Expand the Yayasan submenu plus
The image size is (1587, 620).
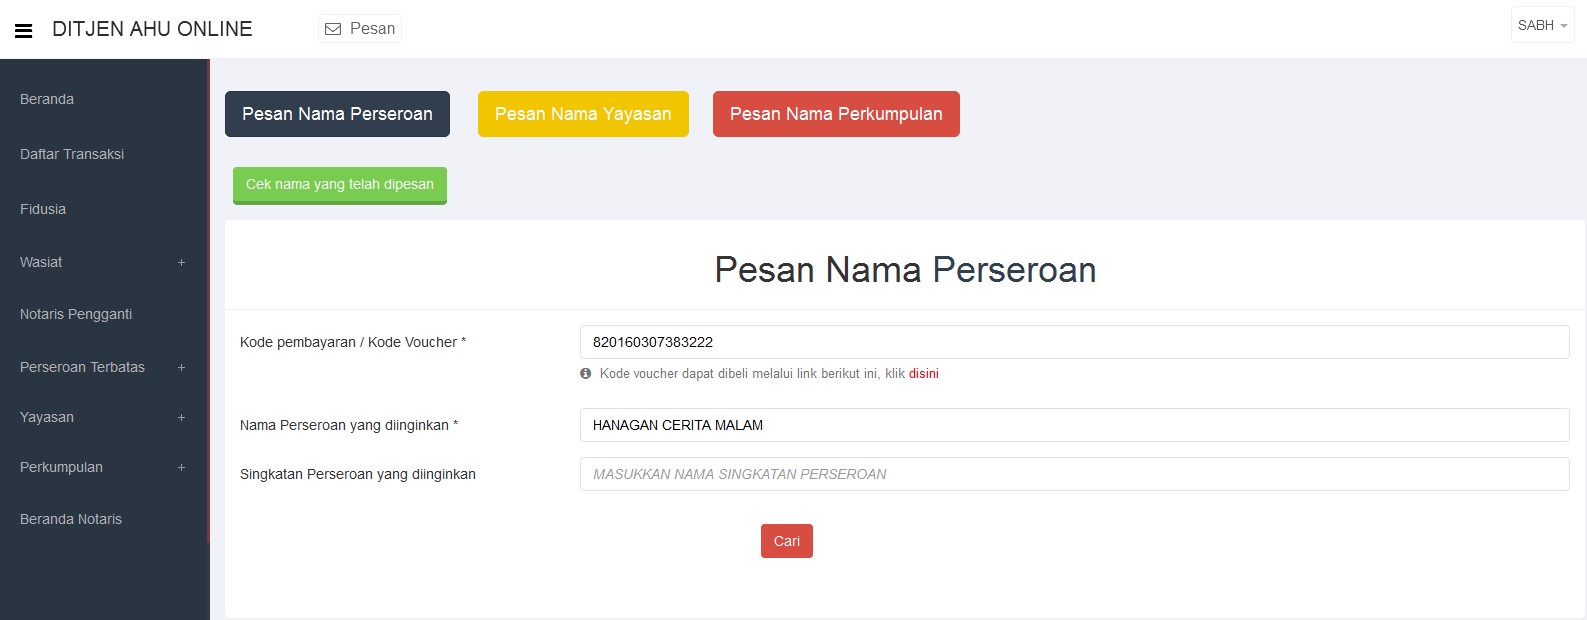pyautogui.click(x=181, y=417)
